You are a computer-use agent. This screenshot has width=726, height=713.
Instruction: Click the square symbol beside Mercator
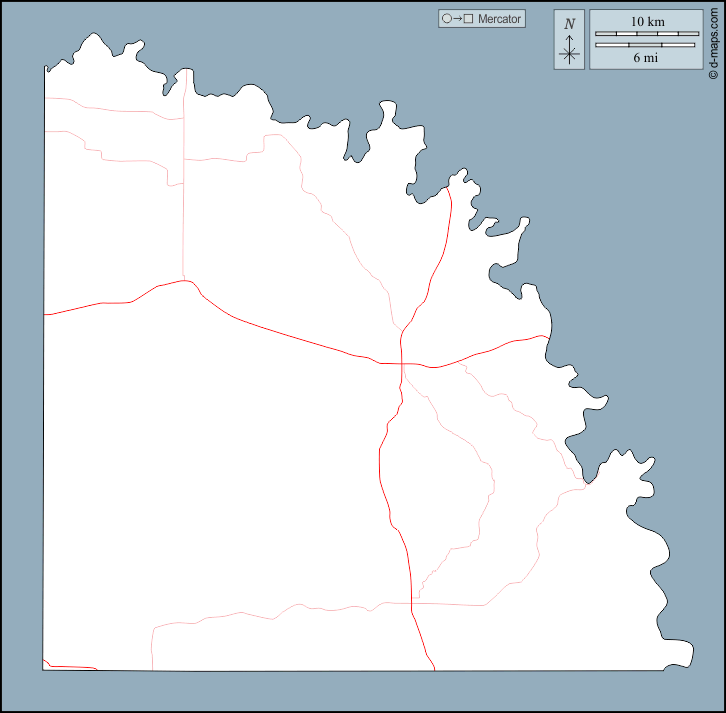pos(468,19)
